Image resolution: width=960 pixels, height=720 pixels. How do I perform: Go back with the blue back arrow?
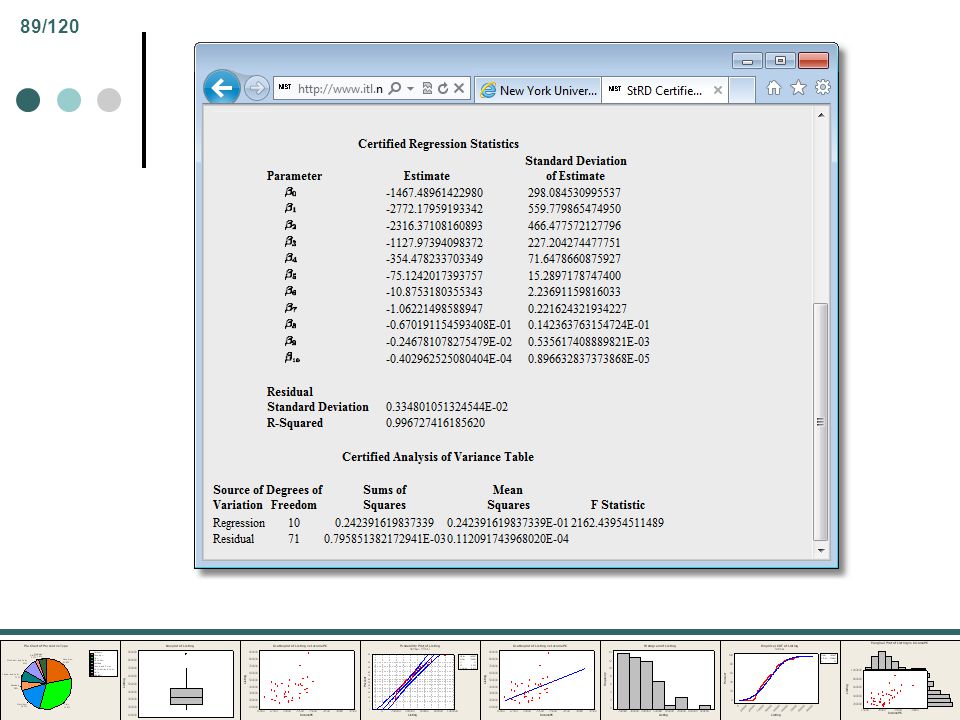click(x=222, y=88)
